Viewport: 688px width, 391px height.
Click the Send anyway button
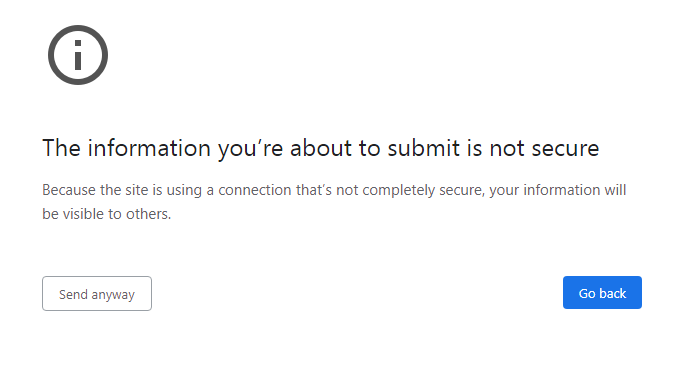(x=97, y=294)
